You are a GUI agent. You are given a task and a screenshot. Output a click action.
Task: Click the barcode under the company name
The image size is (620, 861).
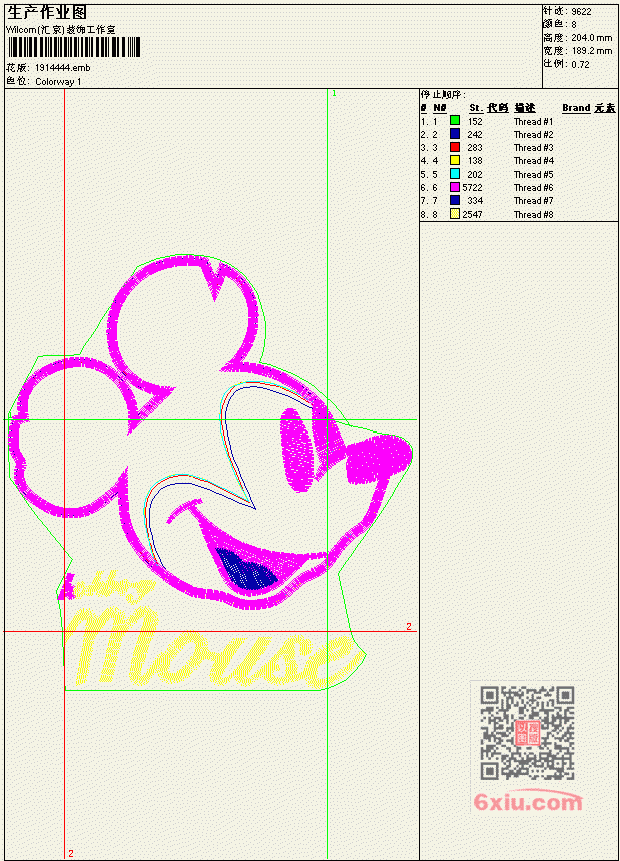click(74, 47)
